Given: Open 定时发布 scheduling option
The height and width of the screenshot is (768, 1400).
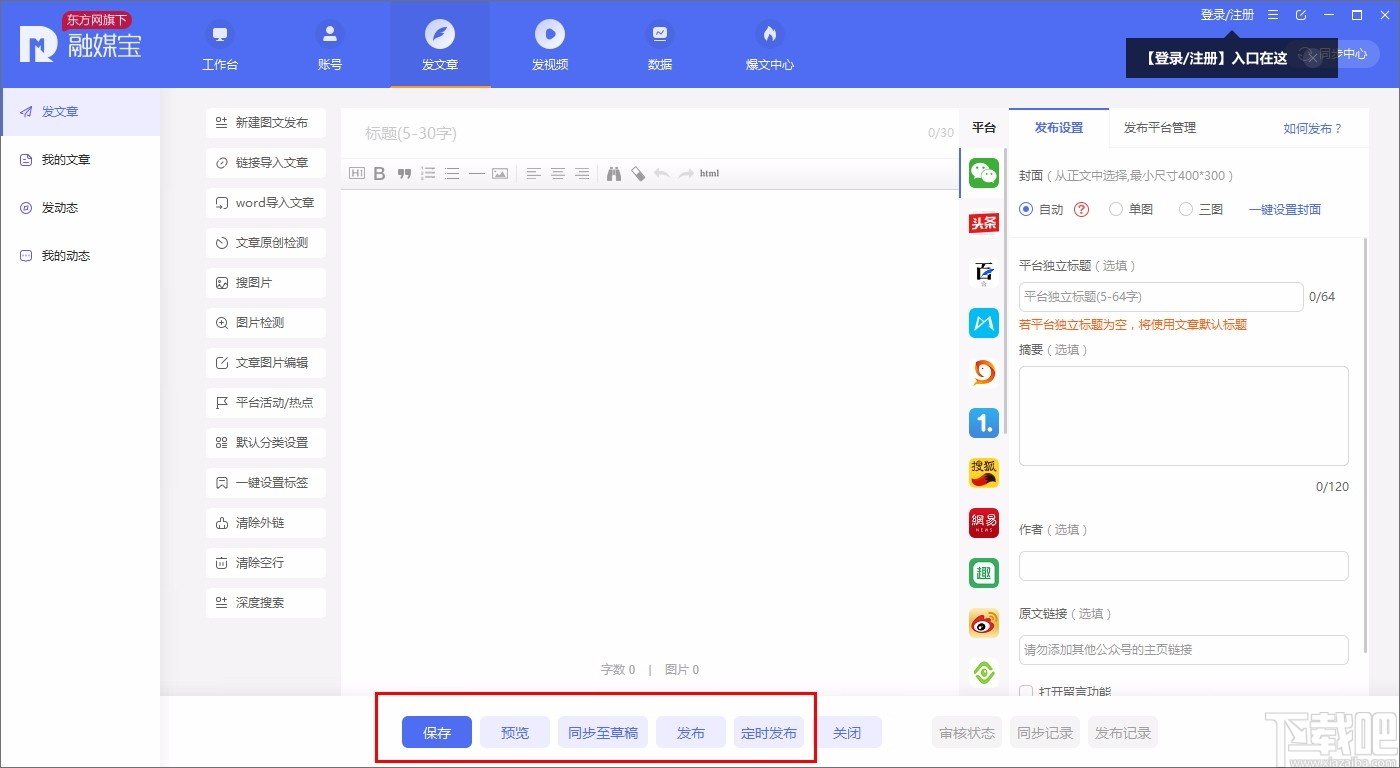Looking at the screenshot, I should [769, 732].
